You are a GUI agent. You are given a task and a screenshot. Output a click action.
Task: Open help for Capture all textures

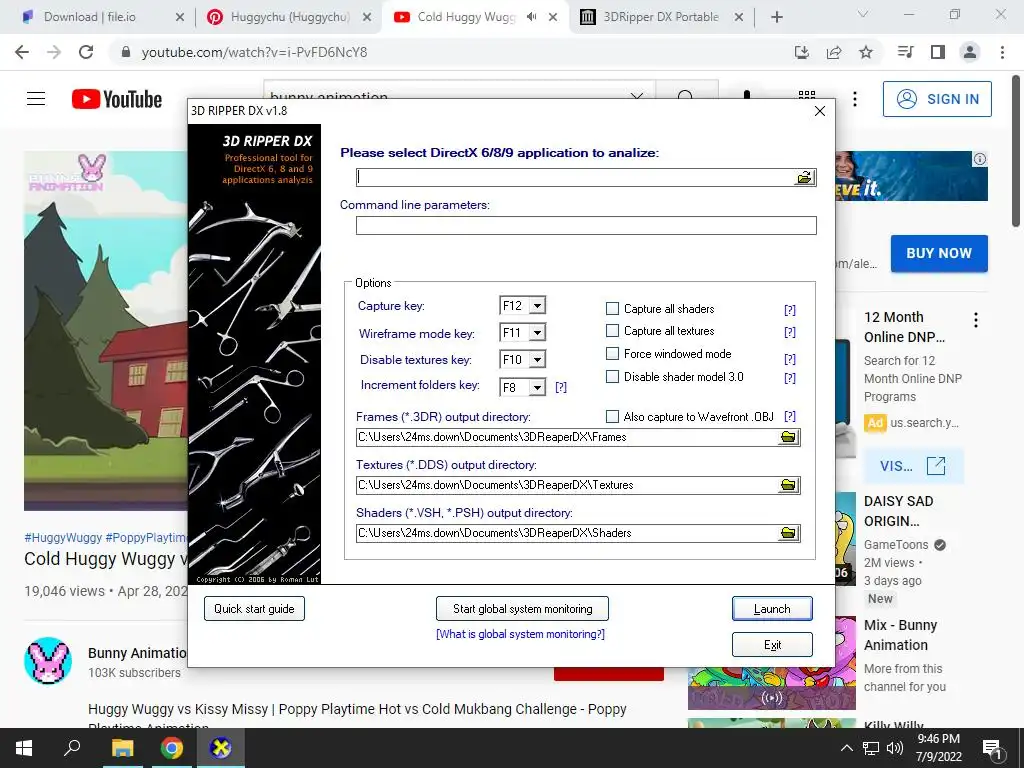coord(790,332)
